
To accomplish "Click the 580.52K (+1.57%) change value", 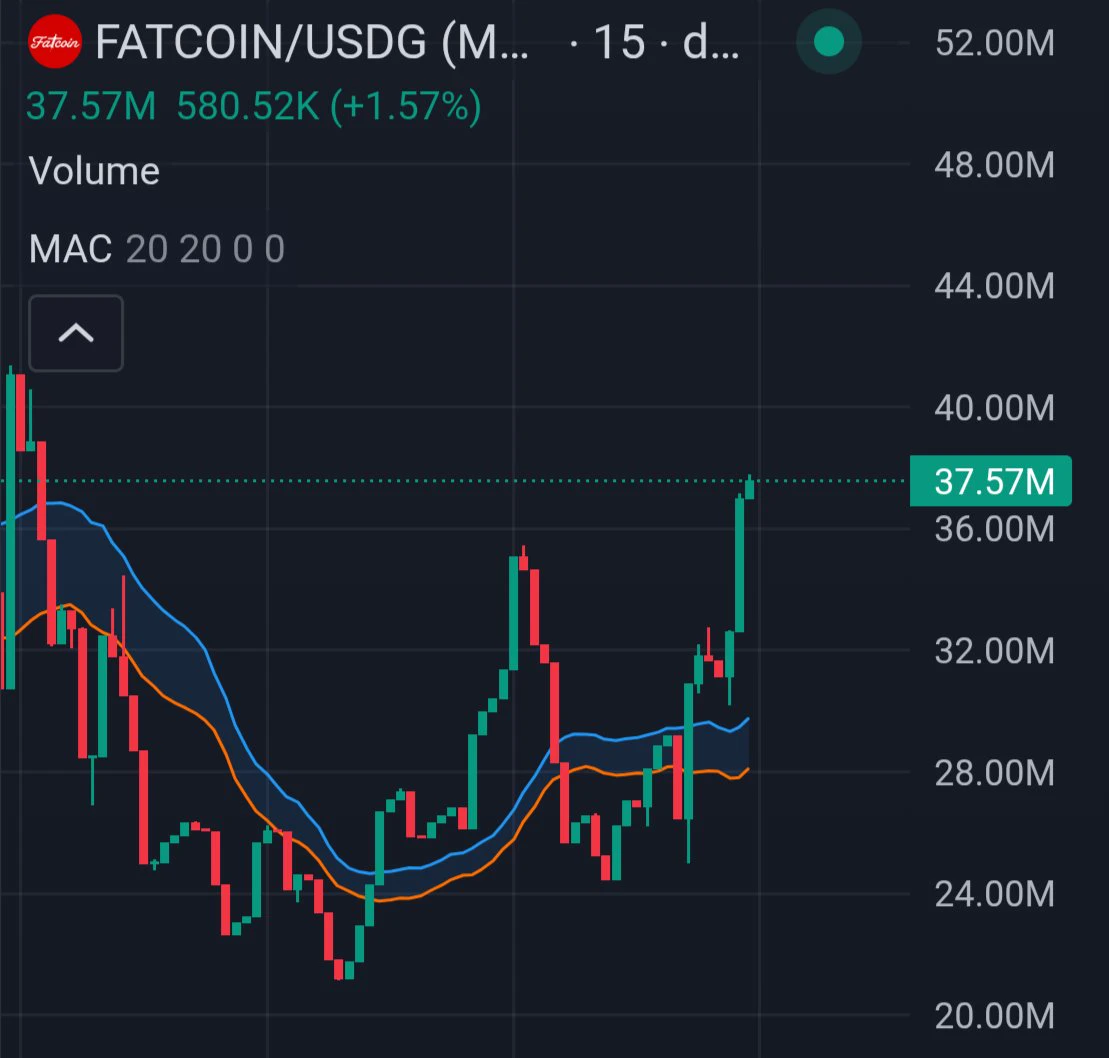I will tap(329, 107).
